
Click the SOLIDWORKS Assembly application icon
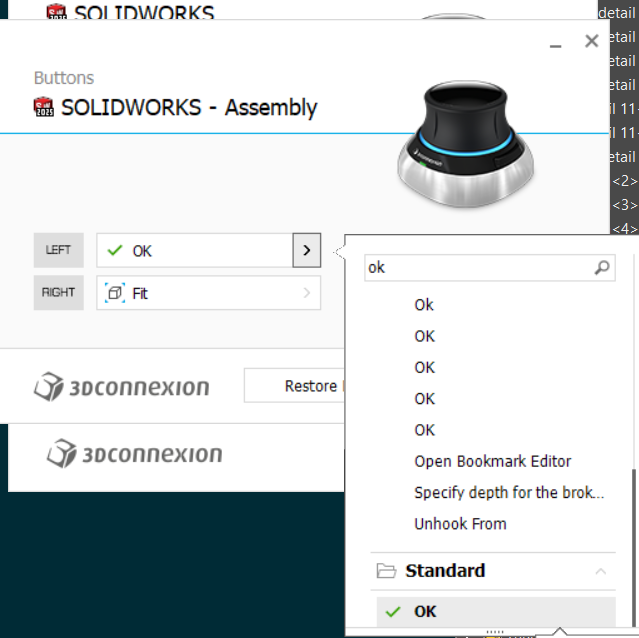[x=45, y=107]
